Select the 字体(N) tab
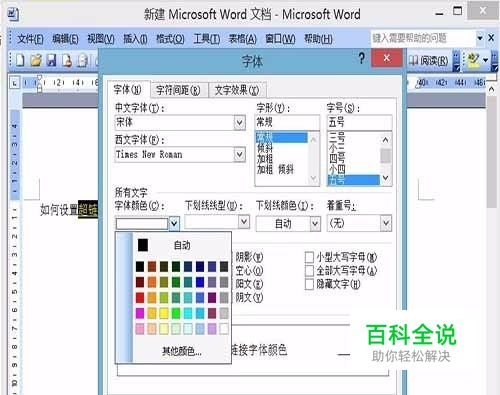 pyautogui.click(x=128, y=89)
